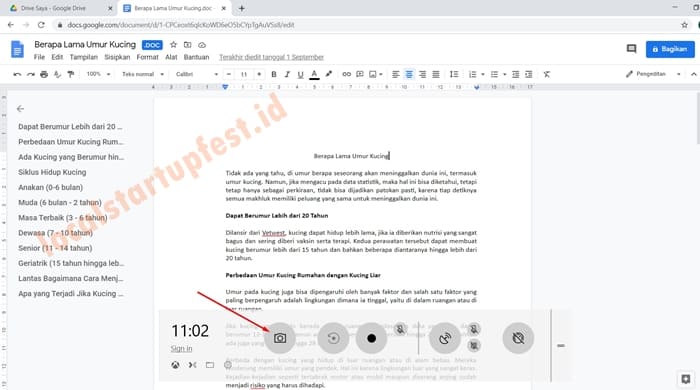This screenshot has width=700, height=390.
Task: Take a screenshot with the Game Bar camera
Action: coord(280,338)
